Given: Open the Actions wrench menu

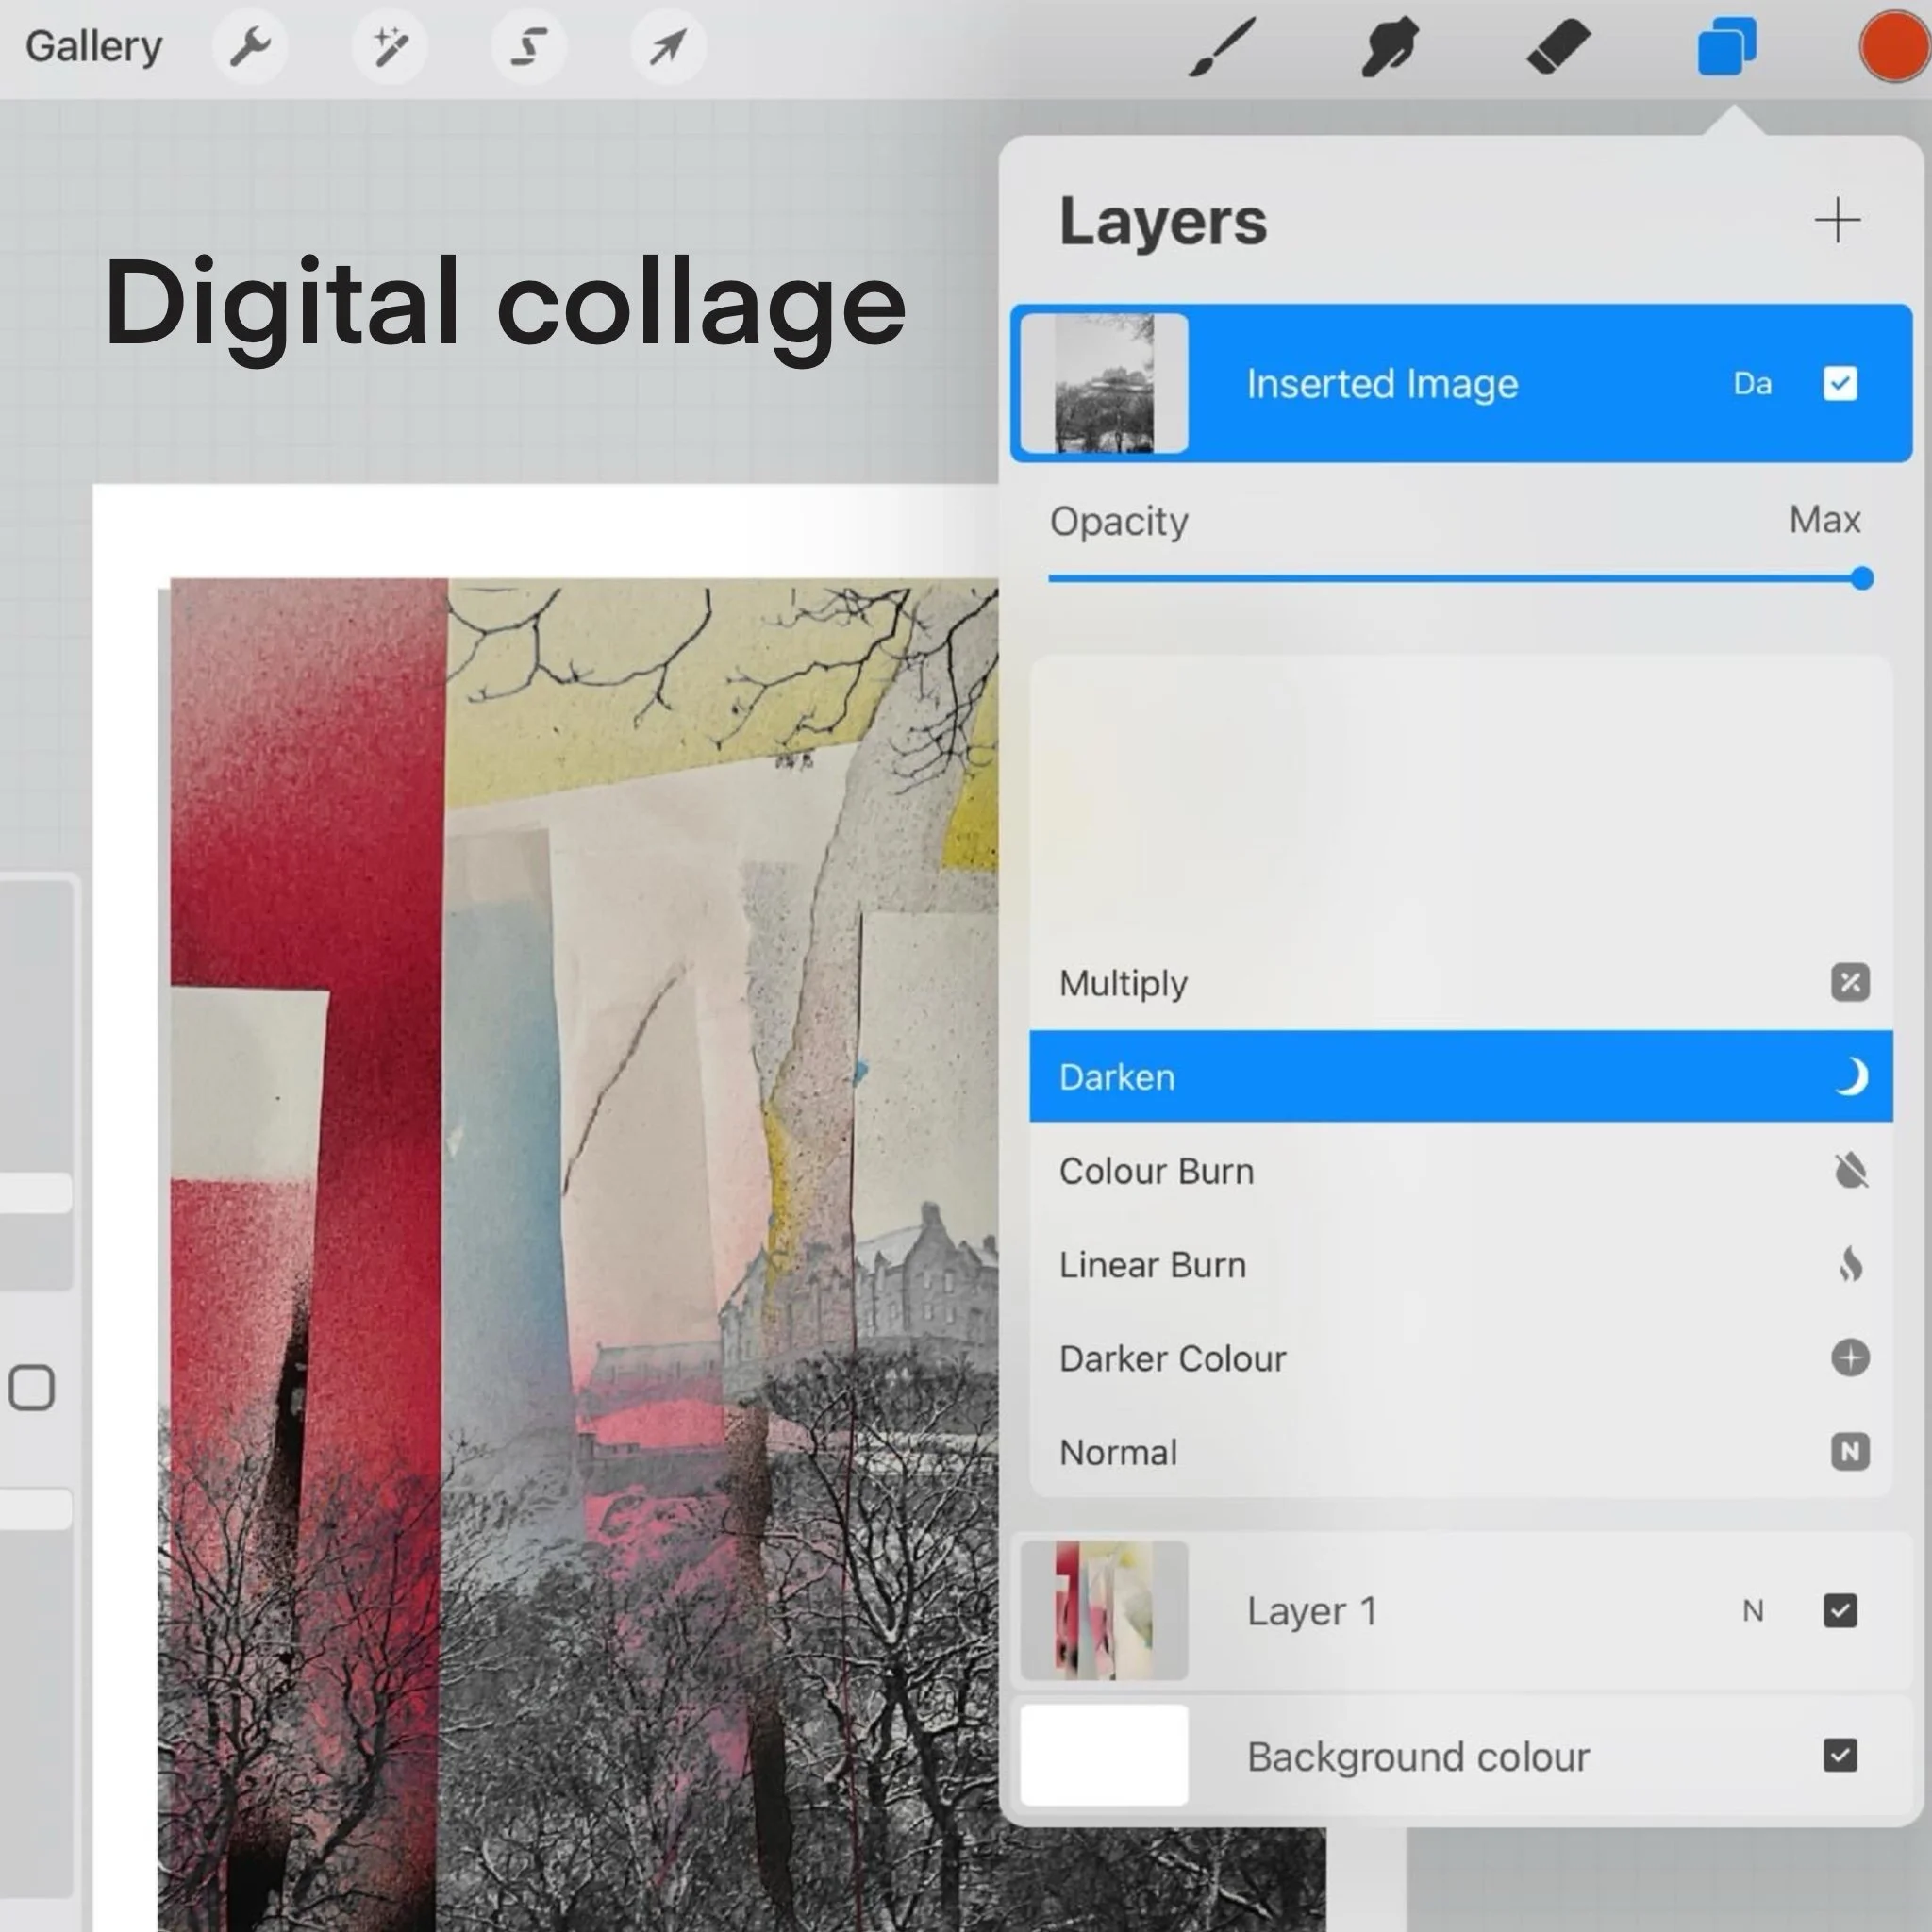Looking at the screenshot, I should (x=250, y=46).
